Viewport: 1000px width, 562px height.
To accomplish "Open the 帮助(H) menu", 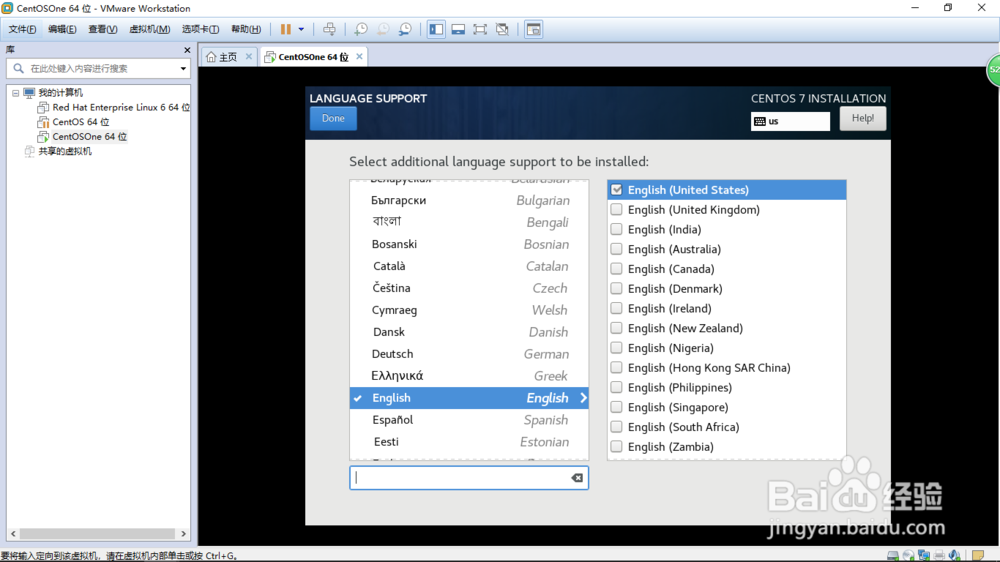I will coord(246,29).
